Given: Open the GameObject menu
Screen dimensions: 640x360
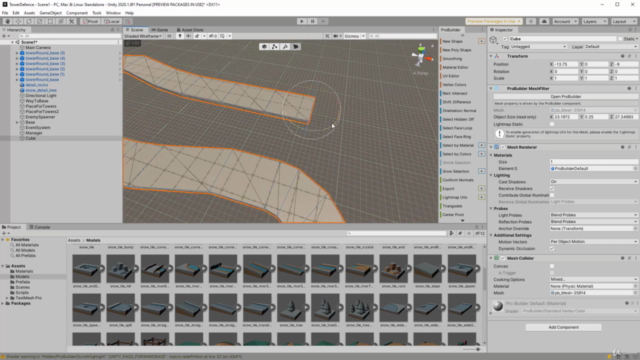Looking at the screenshot, I should [51, 13].
